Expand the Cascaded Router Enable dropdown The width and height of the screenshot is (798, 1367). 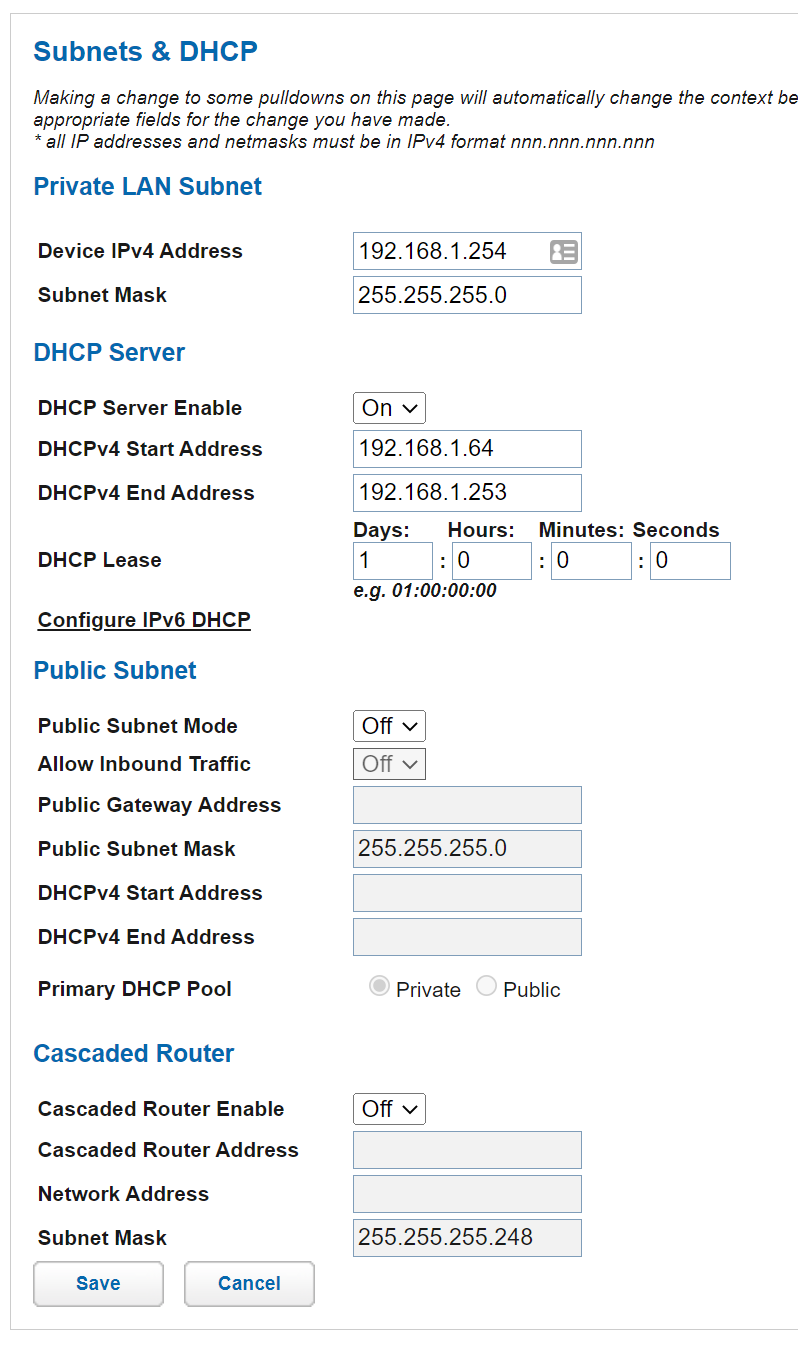[389, 1109]
